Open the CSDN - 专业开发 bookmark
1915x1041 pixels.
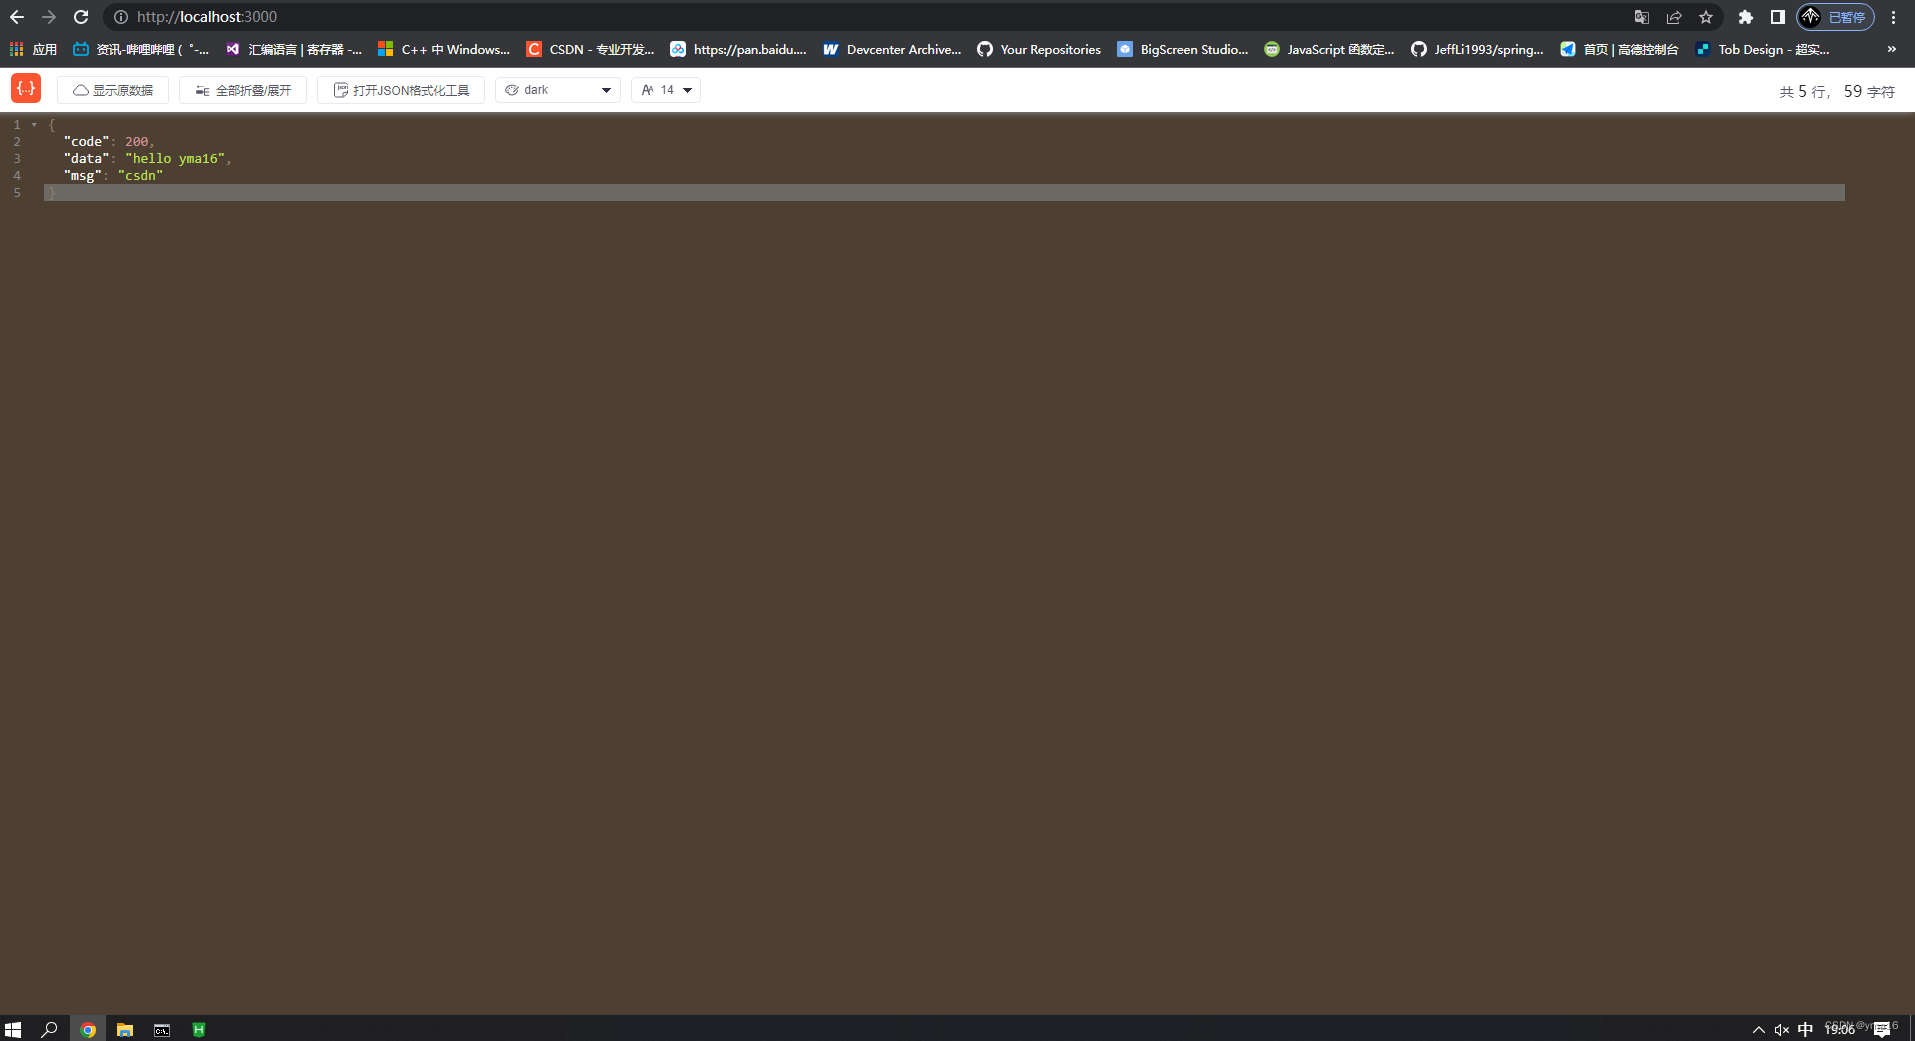590,49
